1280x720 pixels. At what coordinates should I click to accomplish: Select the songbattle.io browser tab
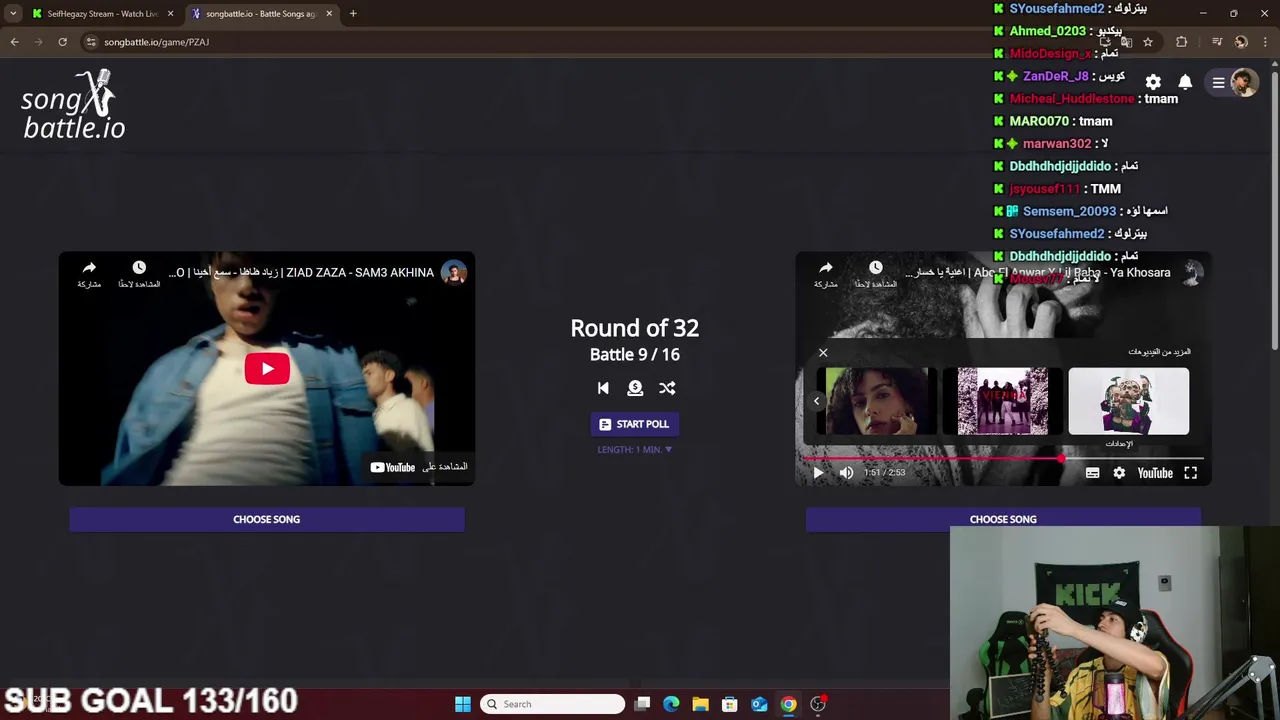pyautogui.click(x=262, y=14)
